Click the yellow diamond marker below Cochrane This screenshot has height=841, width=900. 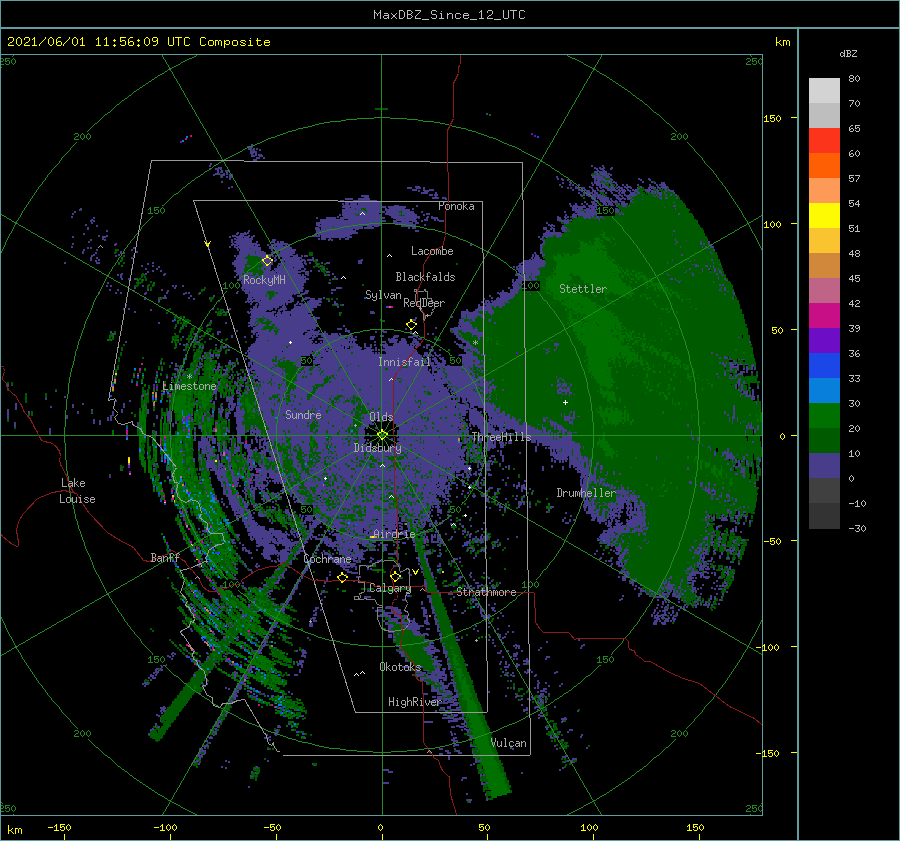[343, 577]
